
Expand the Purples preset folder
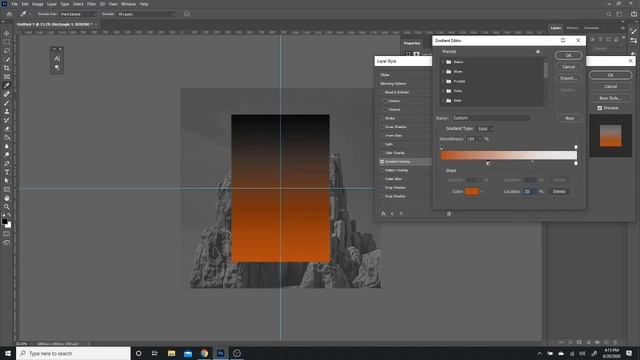pos(443,81)
